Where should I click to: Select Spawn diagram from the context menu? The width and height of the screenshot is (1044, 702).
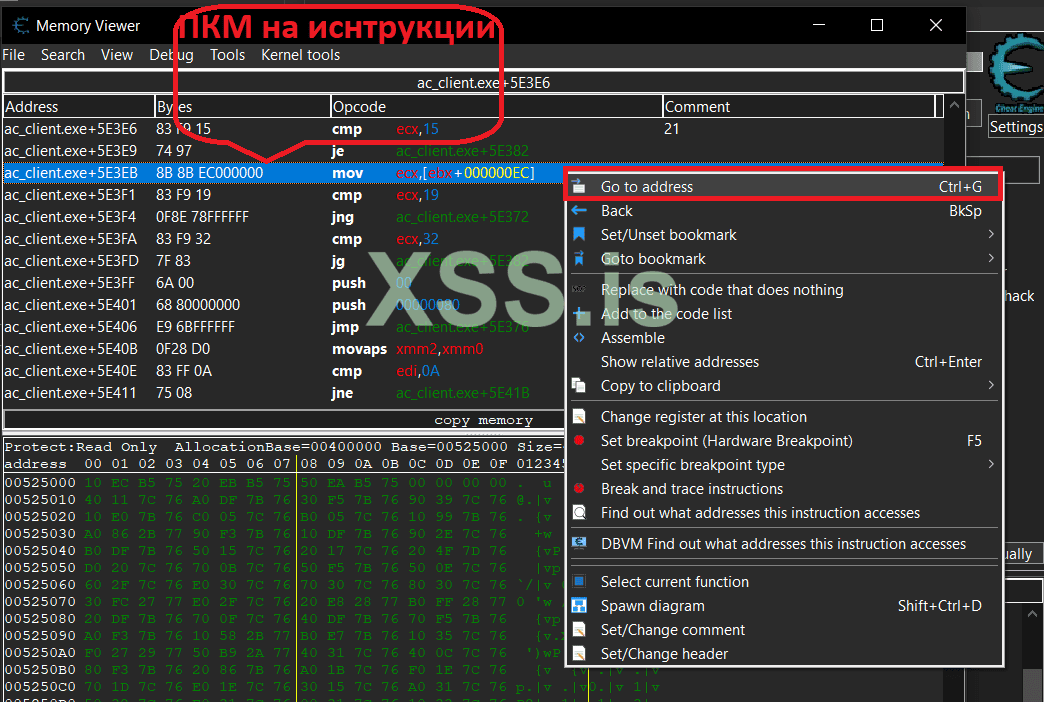783,605
